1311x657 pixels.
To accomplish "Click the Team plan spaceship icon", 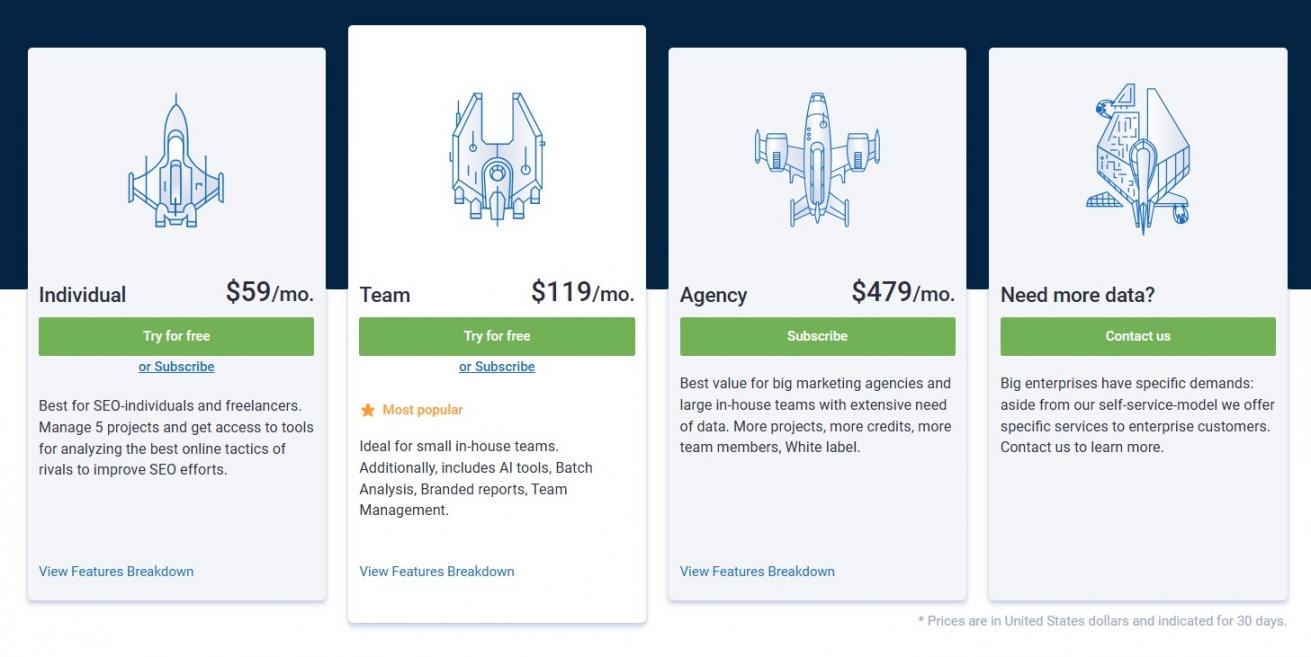I will click(497, 158).
